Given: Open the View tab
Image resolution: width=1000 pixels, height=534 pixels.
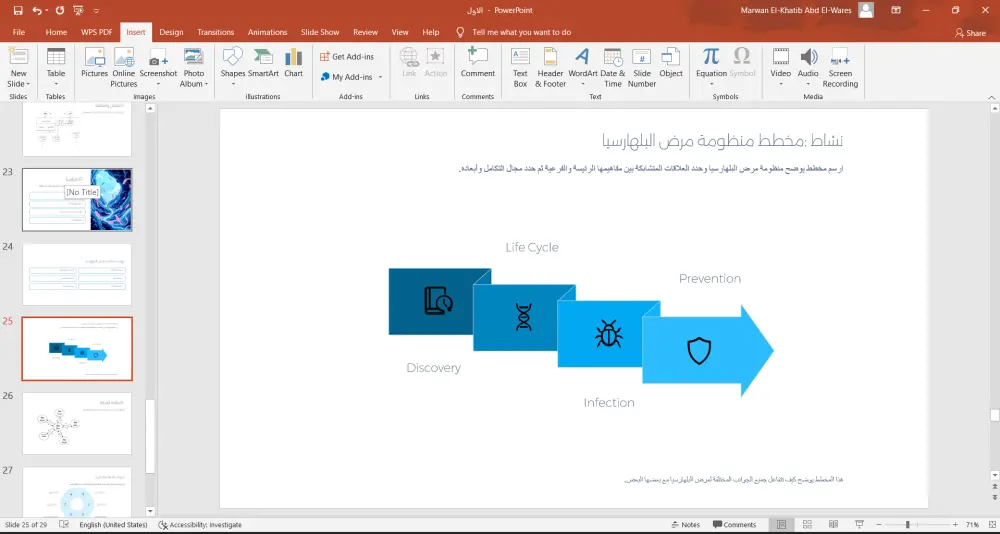Looking at the screenshot, I should point(400,32).
